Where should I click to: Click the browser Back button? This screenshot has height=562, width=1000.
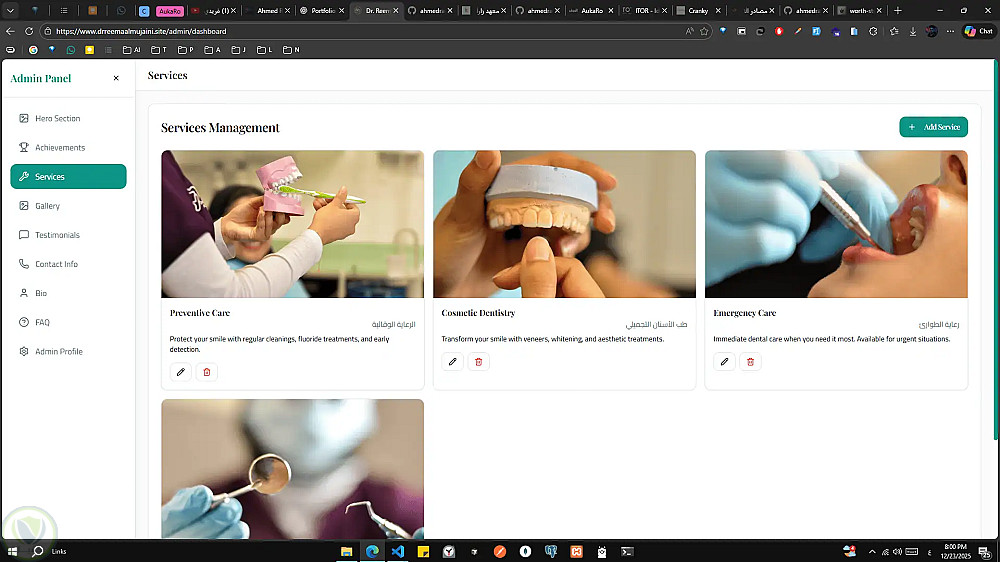click(10, 31)
